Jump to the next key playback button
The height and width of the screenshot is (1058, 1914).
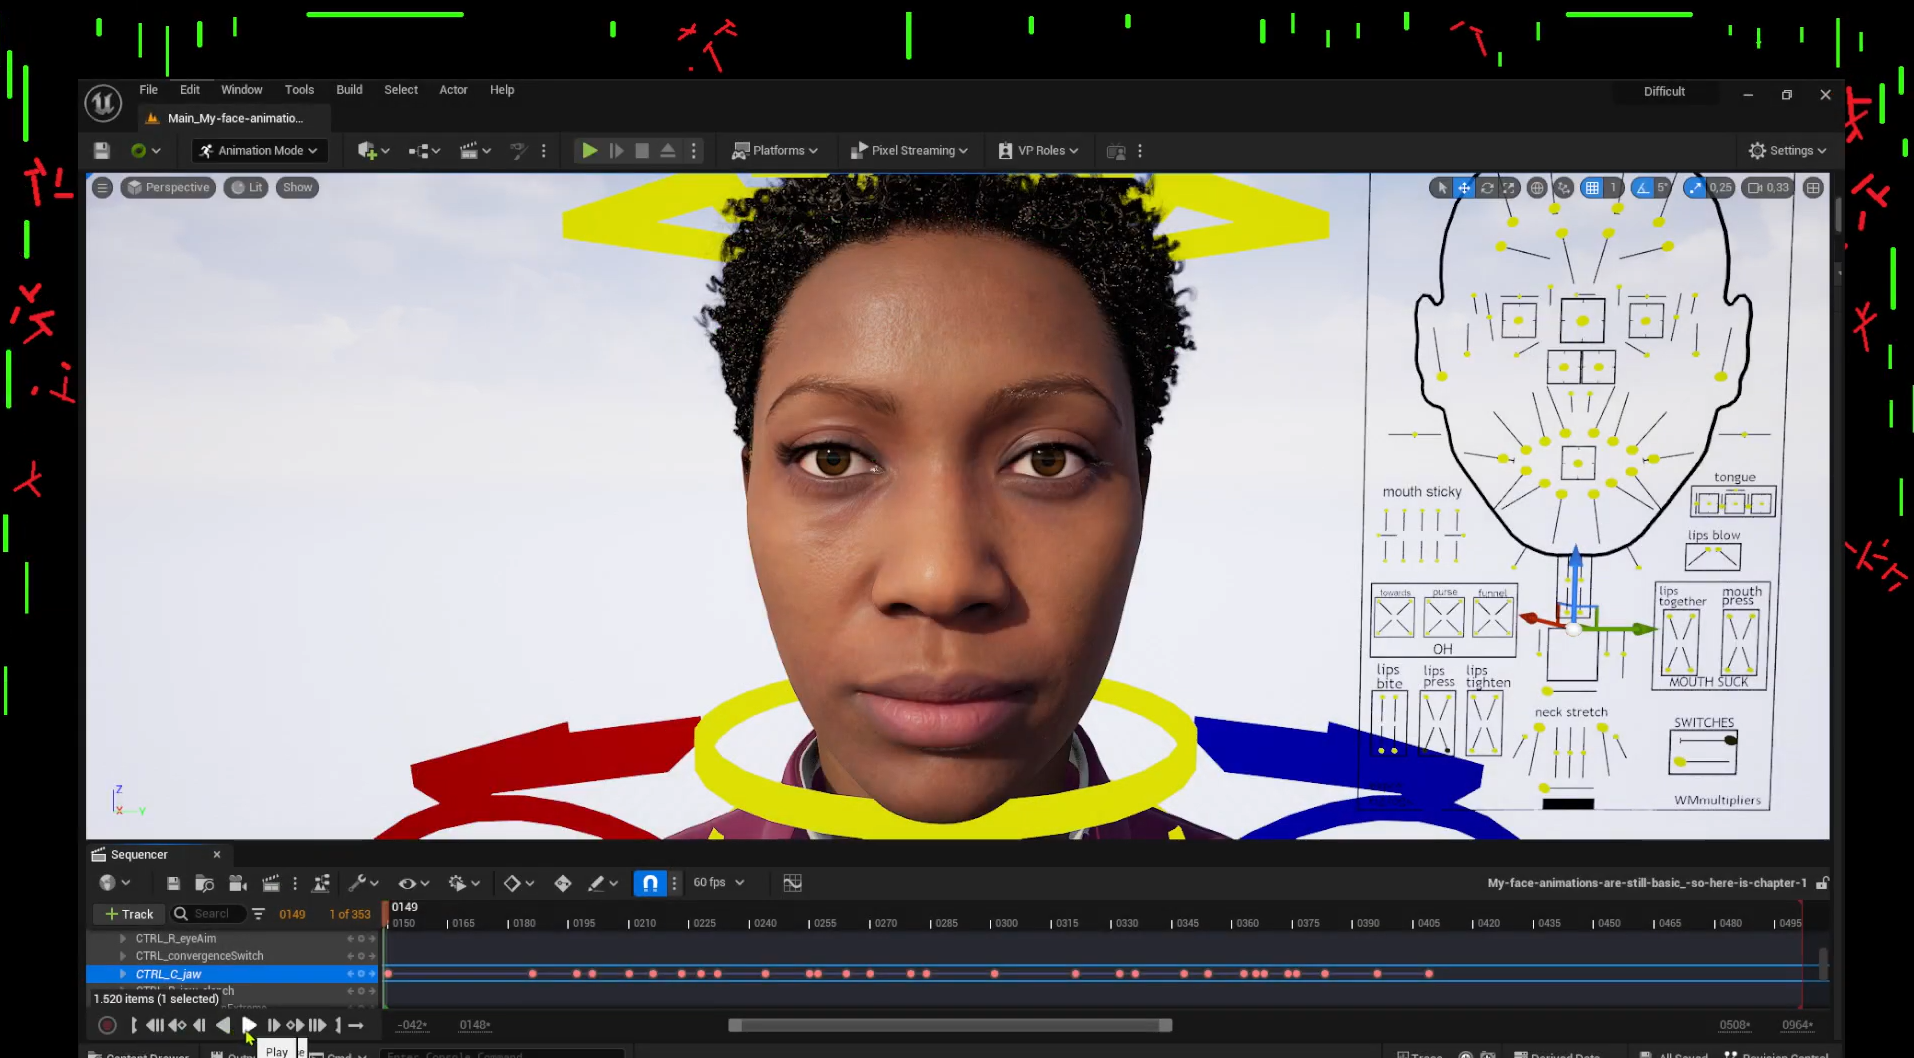[x=295, y=1025]
